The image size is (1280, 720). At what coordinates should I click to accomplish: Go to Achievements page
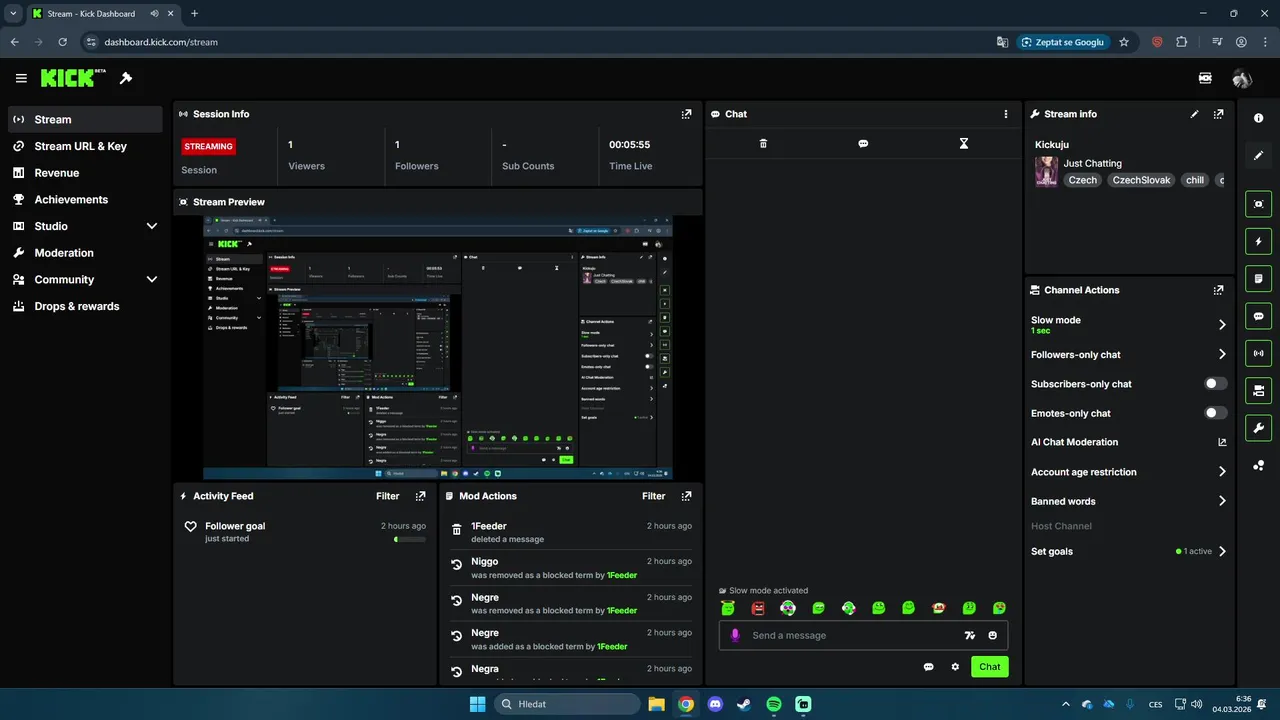(x=85, y=199)
